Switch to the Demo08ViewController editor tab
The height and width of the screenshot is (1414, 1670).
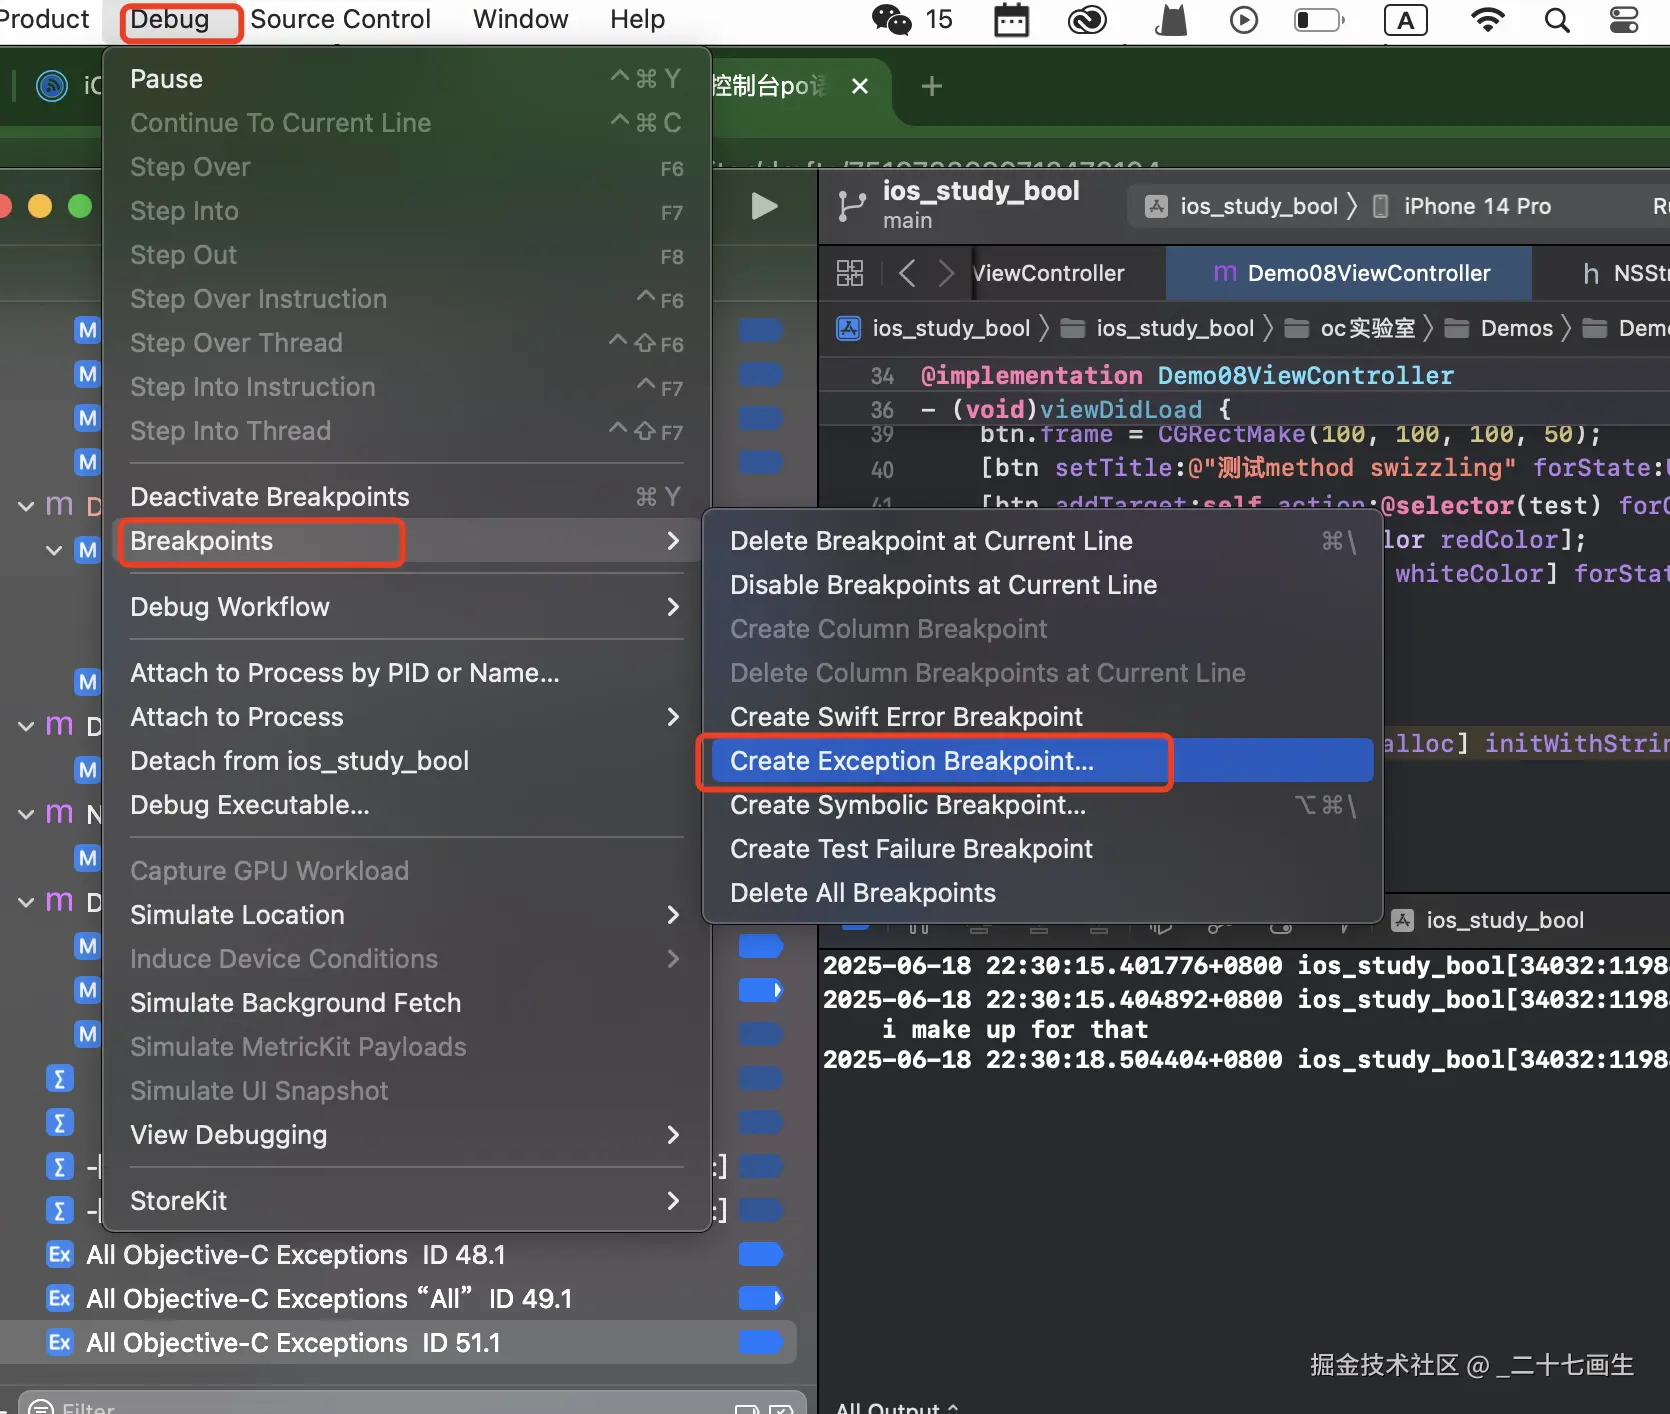click(1349, 273)
